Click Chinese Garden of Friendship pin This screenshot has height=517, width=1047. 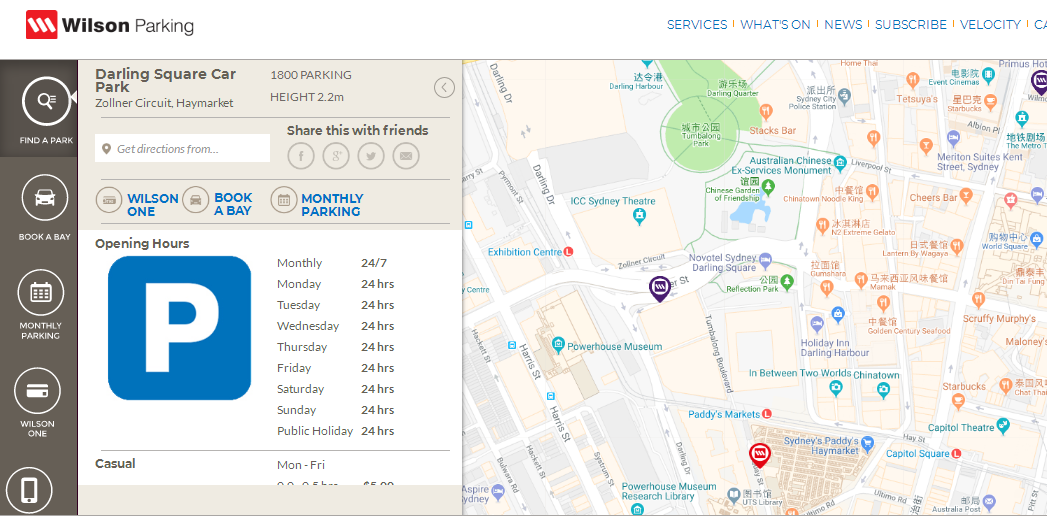pos(769,186)
